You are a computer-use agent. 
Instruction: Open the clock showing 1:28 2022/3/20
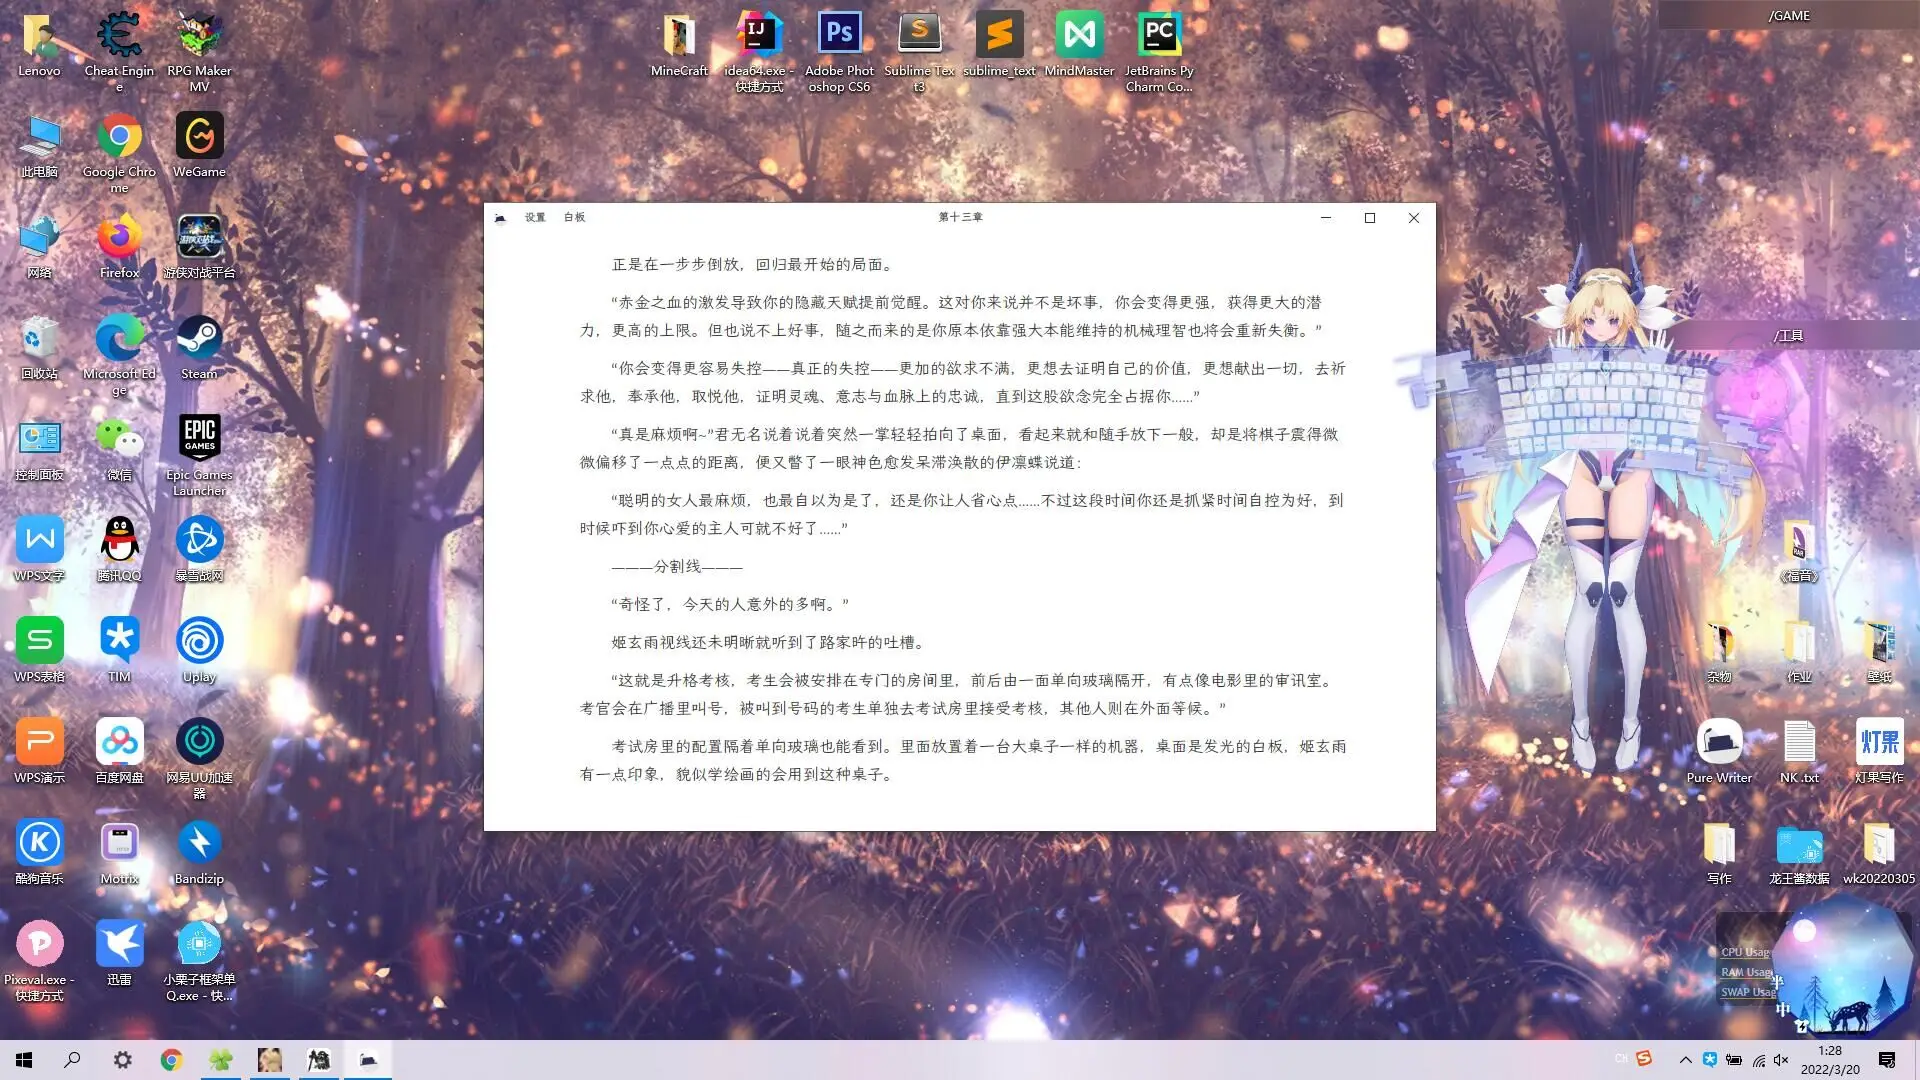point(1830,1060)
